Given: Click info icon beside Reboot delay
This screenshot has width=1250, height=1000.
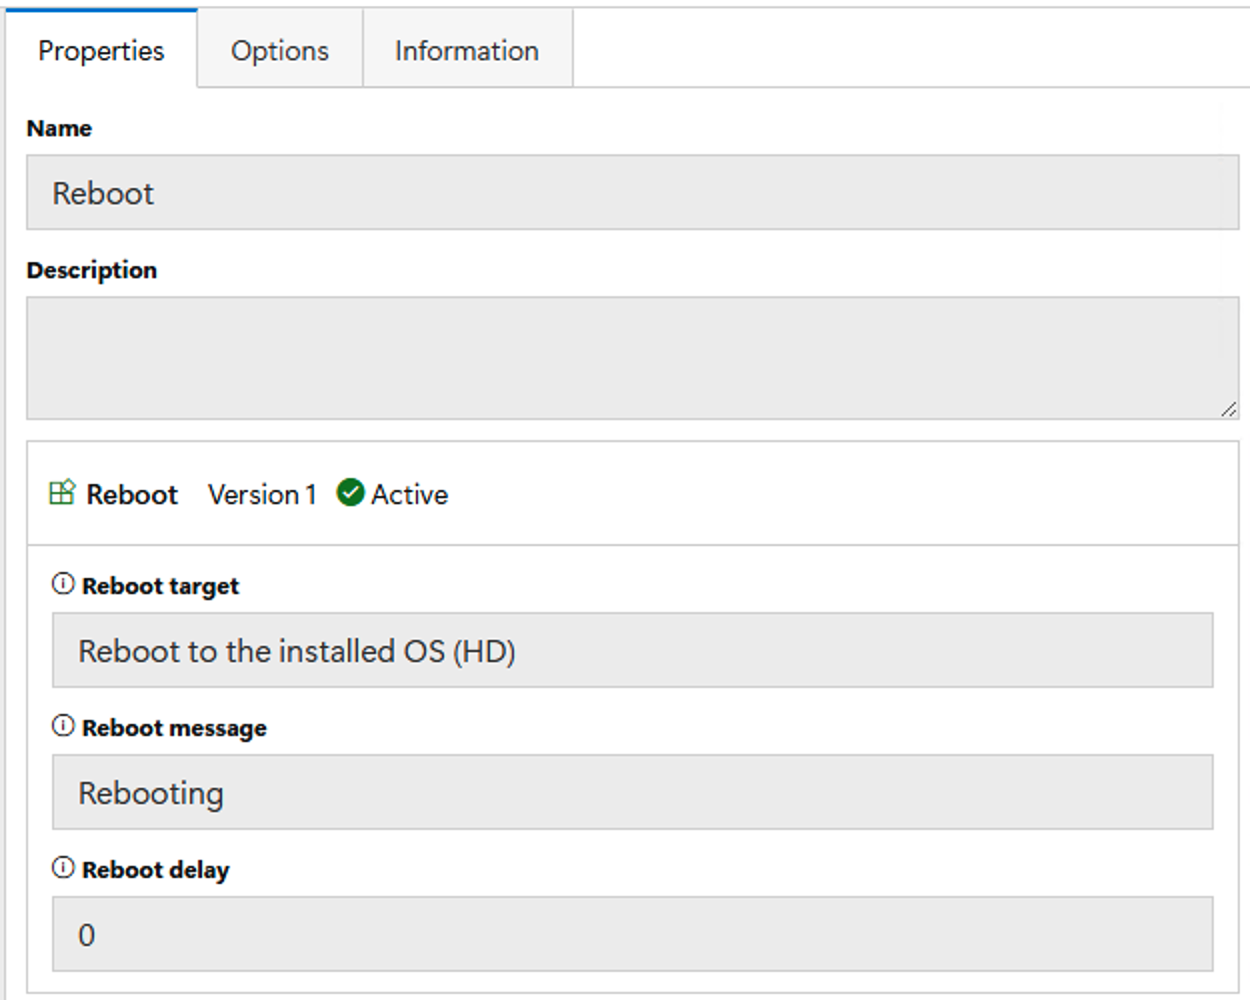Looking at the screenshot, I should point(63,868).
